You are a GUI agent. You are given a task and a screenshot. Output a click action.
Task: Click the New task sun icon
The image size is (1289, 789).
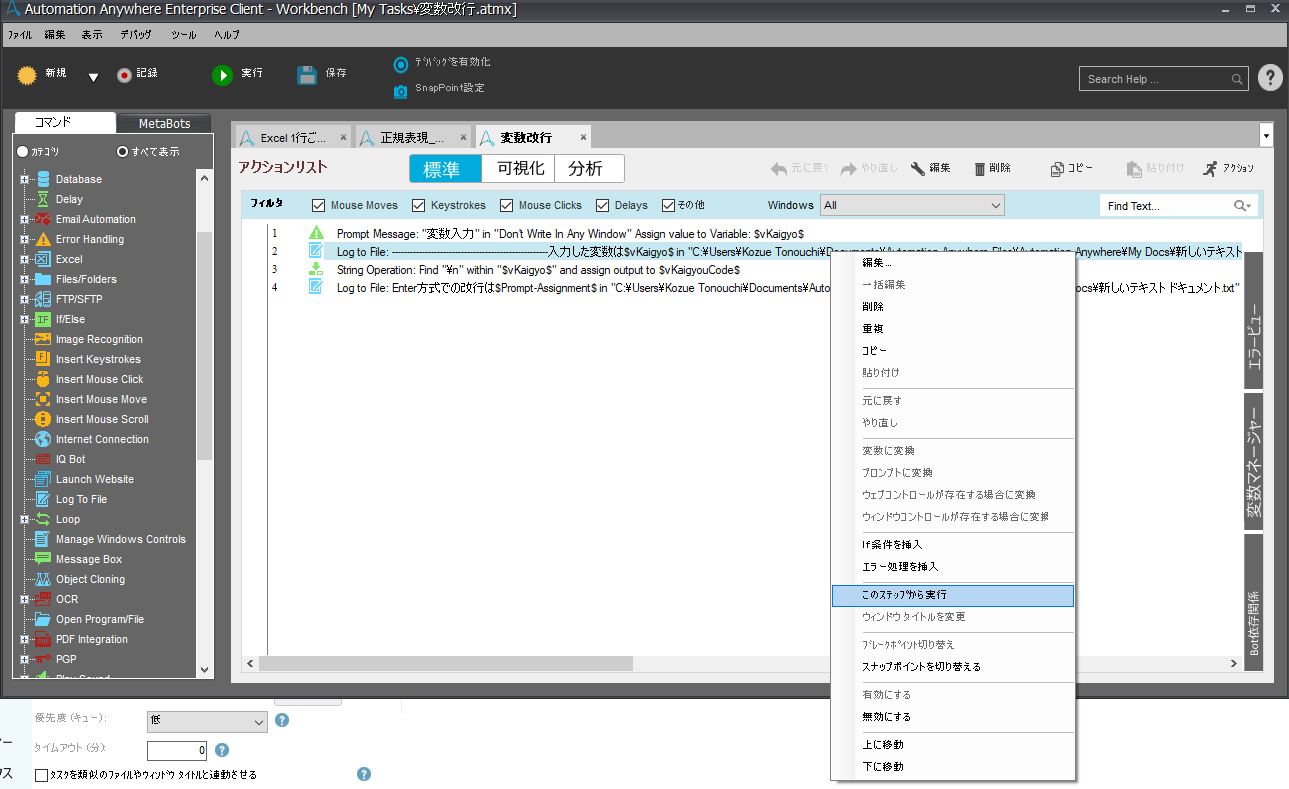tap(27, 74)
